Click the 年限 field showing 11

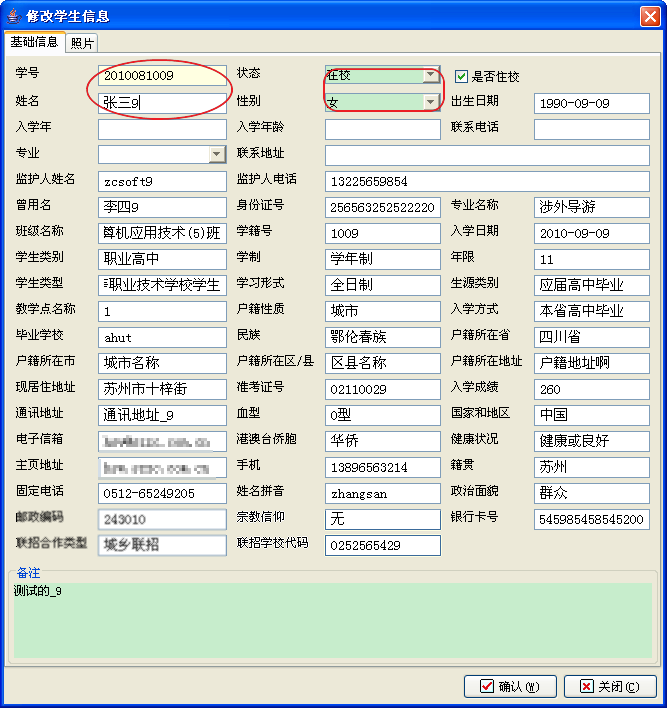point(592,259)
